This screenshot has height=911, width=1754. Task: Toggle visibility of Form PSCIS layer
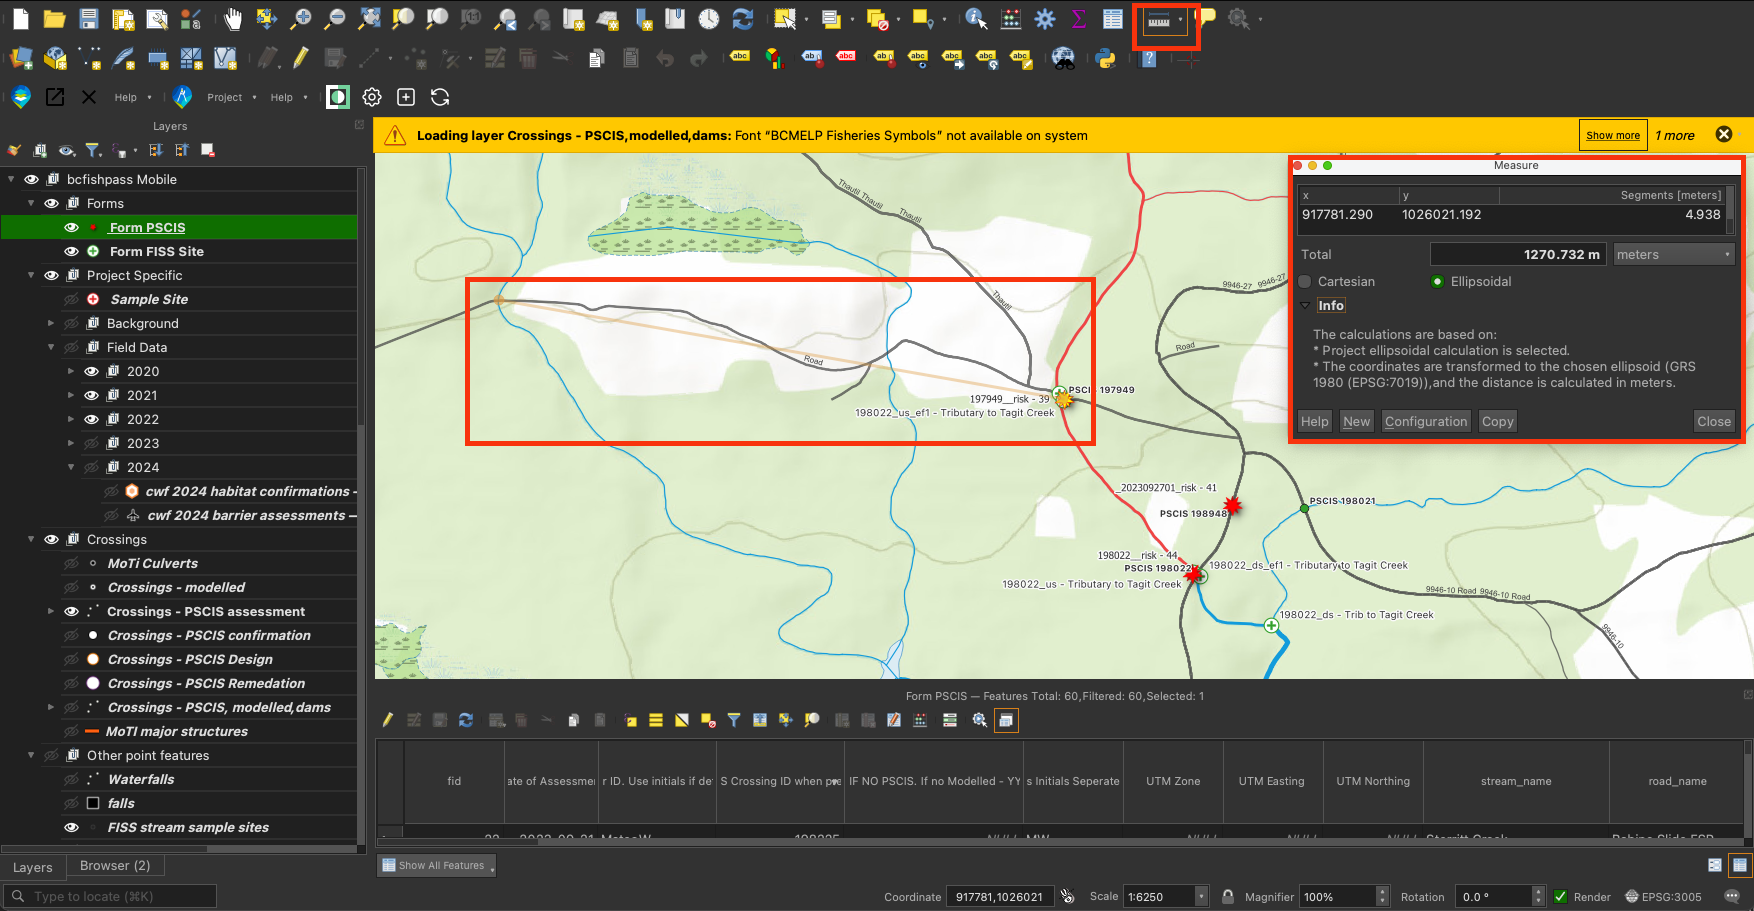[x=71, y=227]
